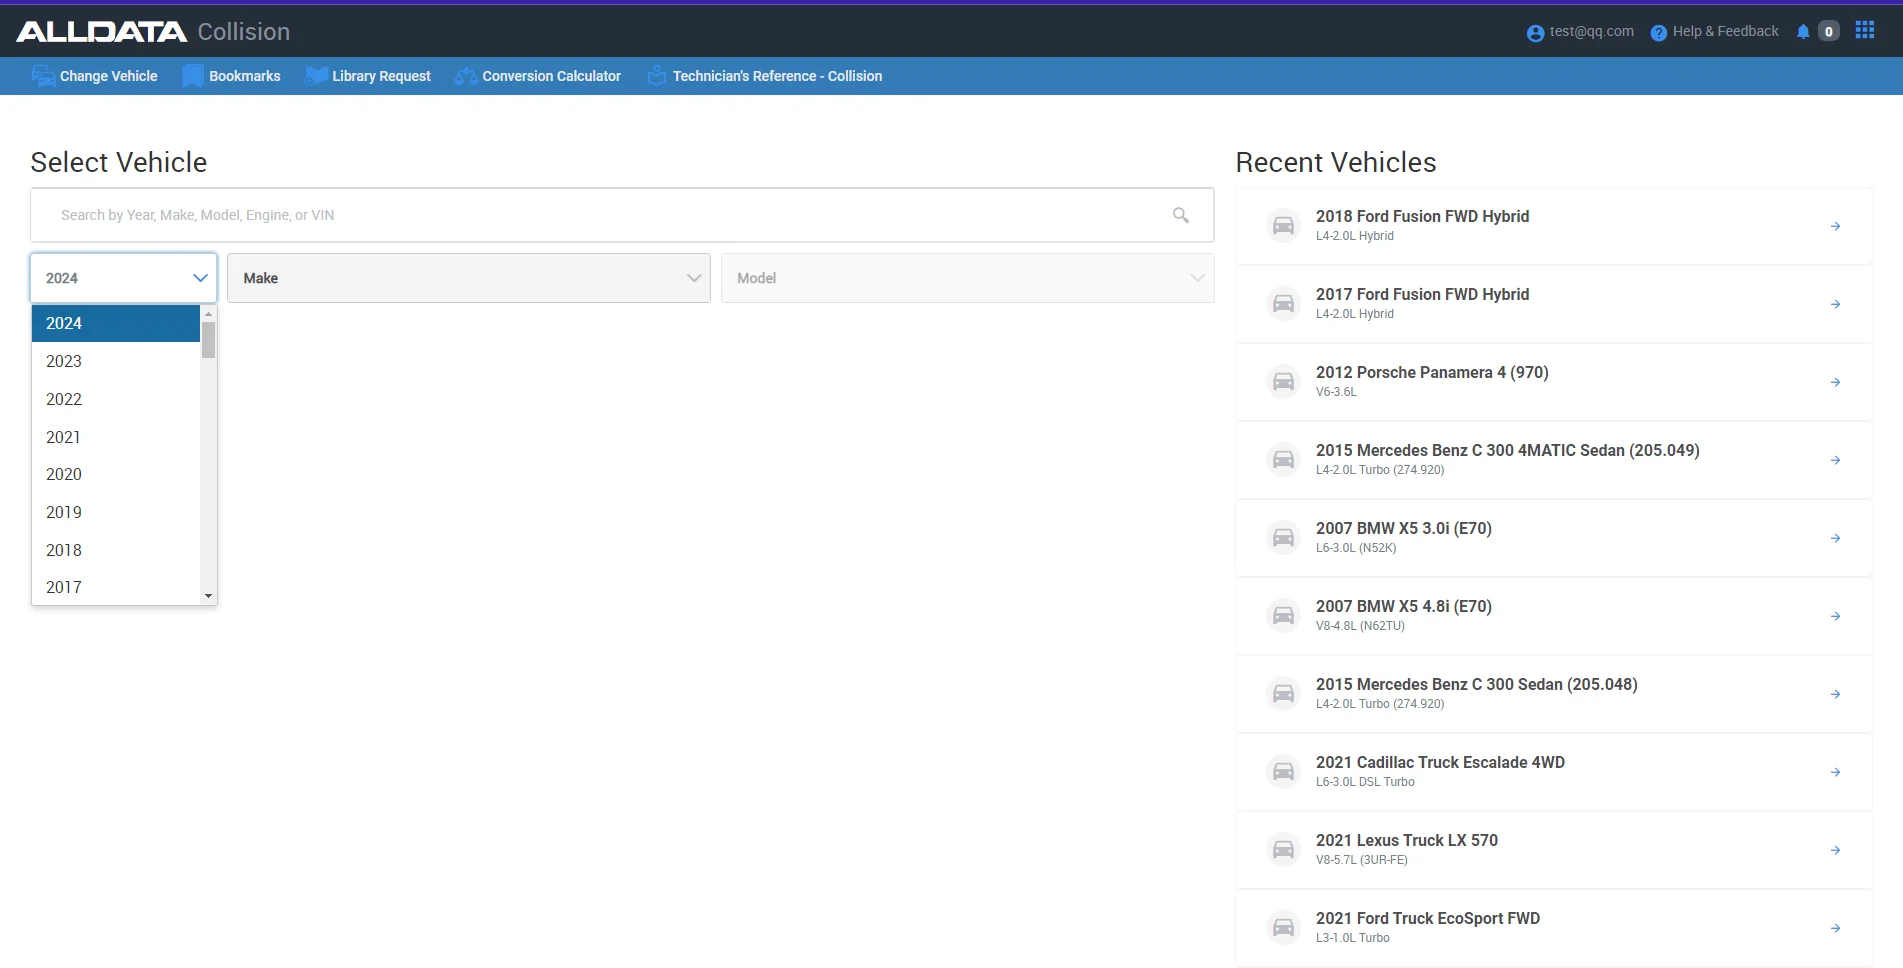This screenshot has width=1903, height=968.
Task: Collapse the Year dropdown showing 2024
Action: [x=123, y=278]
